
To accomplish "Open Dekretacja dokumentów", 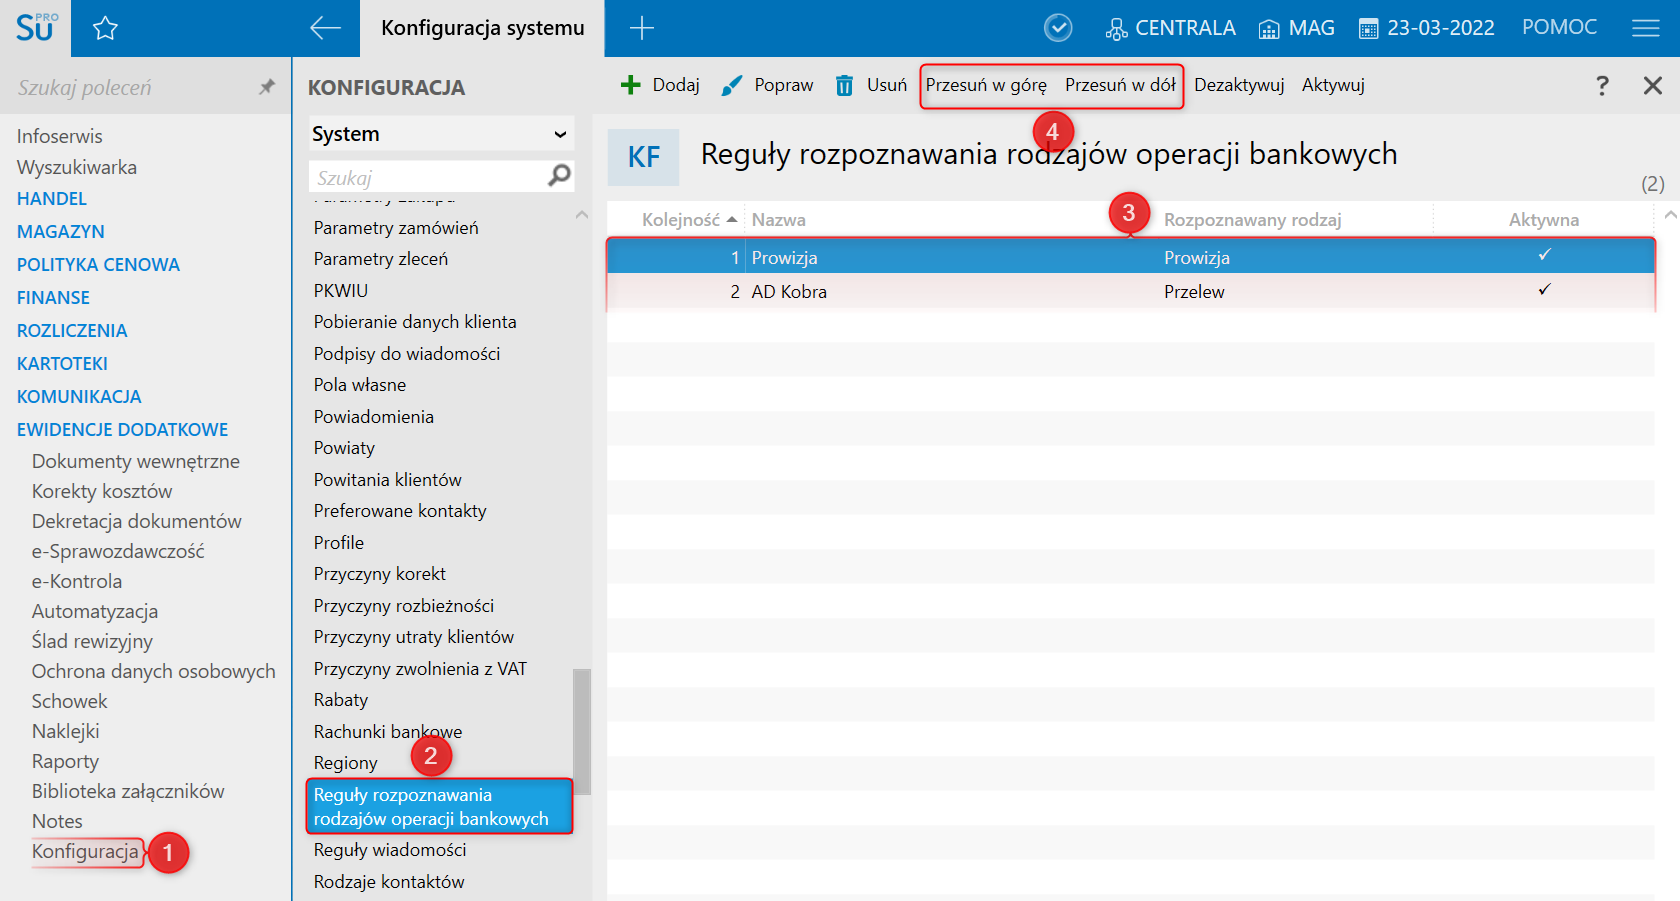I will [x=137, y=521].
